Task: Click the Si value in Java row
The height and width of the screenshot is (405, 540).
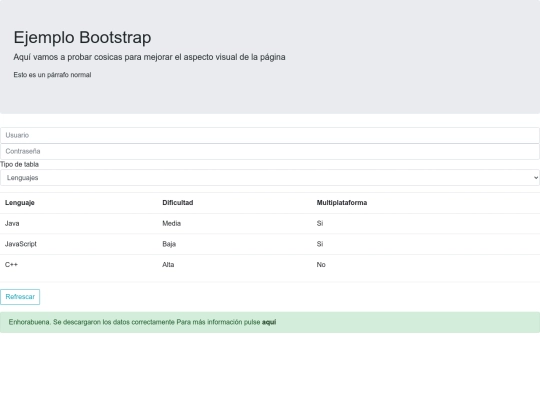Action: [x=320, y=224]
